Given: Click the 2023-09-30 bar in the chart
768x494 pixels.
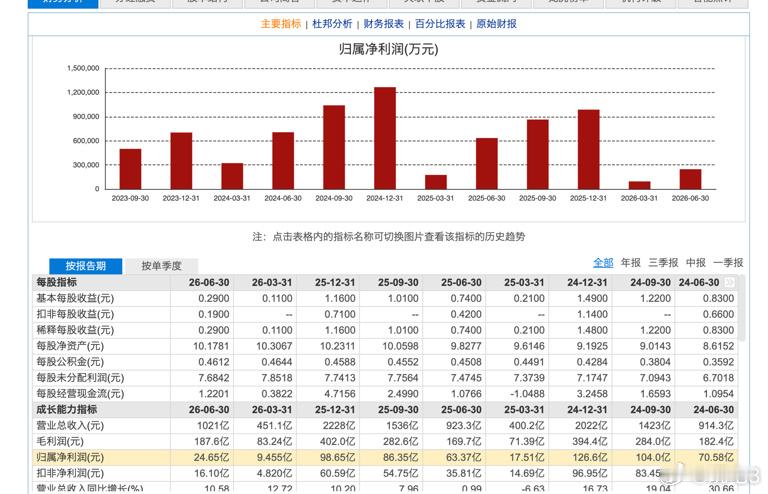Looking at the screenshot, I should point(130,169).
